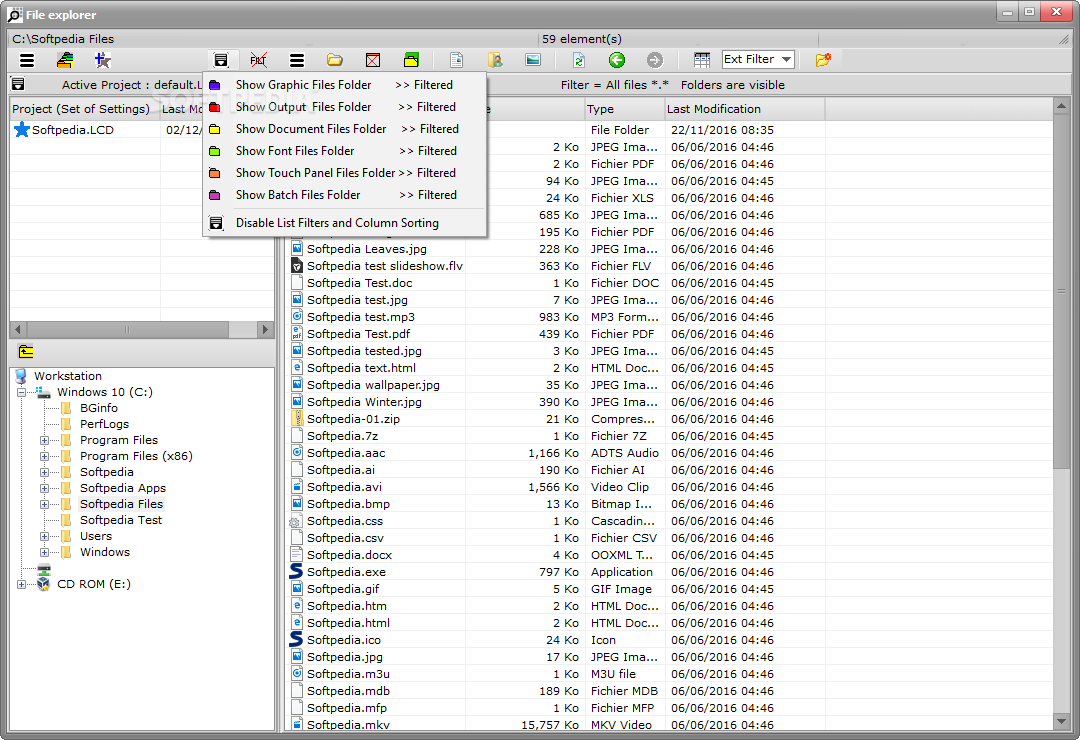The image size is (1080, 740).
Task: Click the green Font Files folder icon
Action: pyautogui.click(x=215, y=151)
